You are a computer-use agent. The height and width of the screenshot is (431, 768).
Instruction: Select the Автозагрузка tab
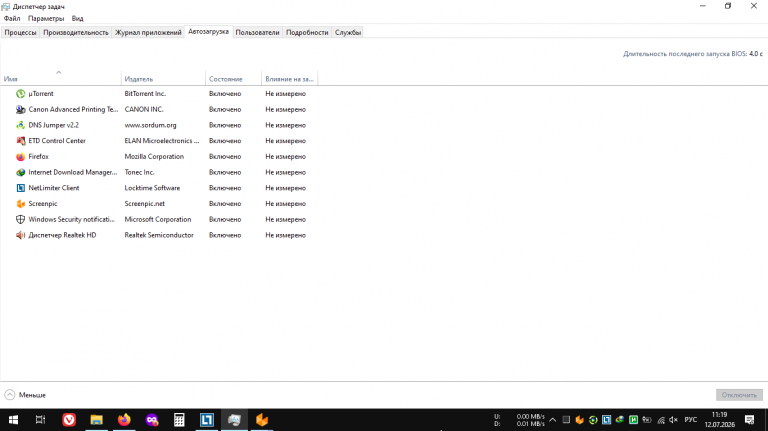(x=208, y=31)
